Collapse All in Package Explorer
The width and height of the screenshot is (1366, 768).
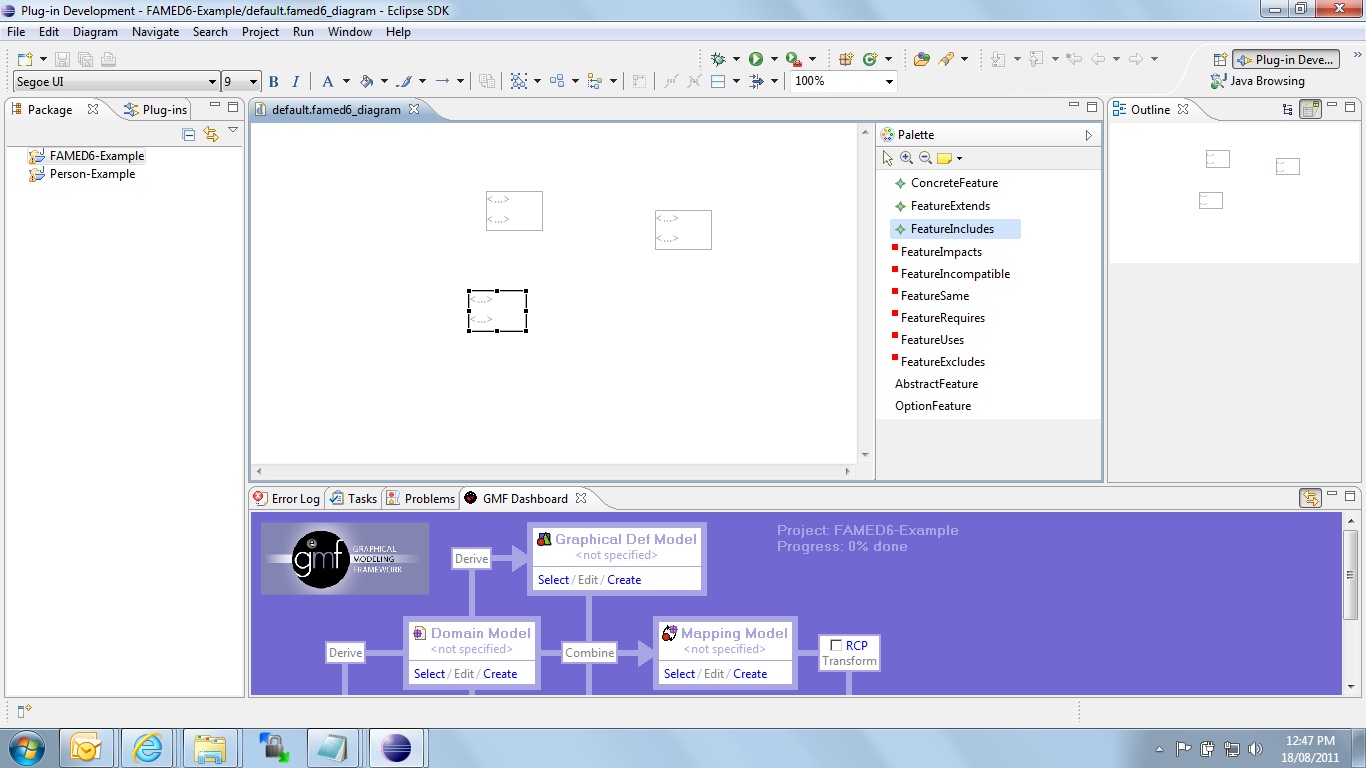pyautogui.click(x=189, y=134)
